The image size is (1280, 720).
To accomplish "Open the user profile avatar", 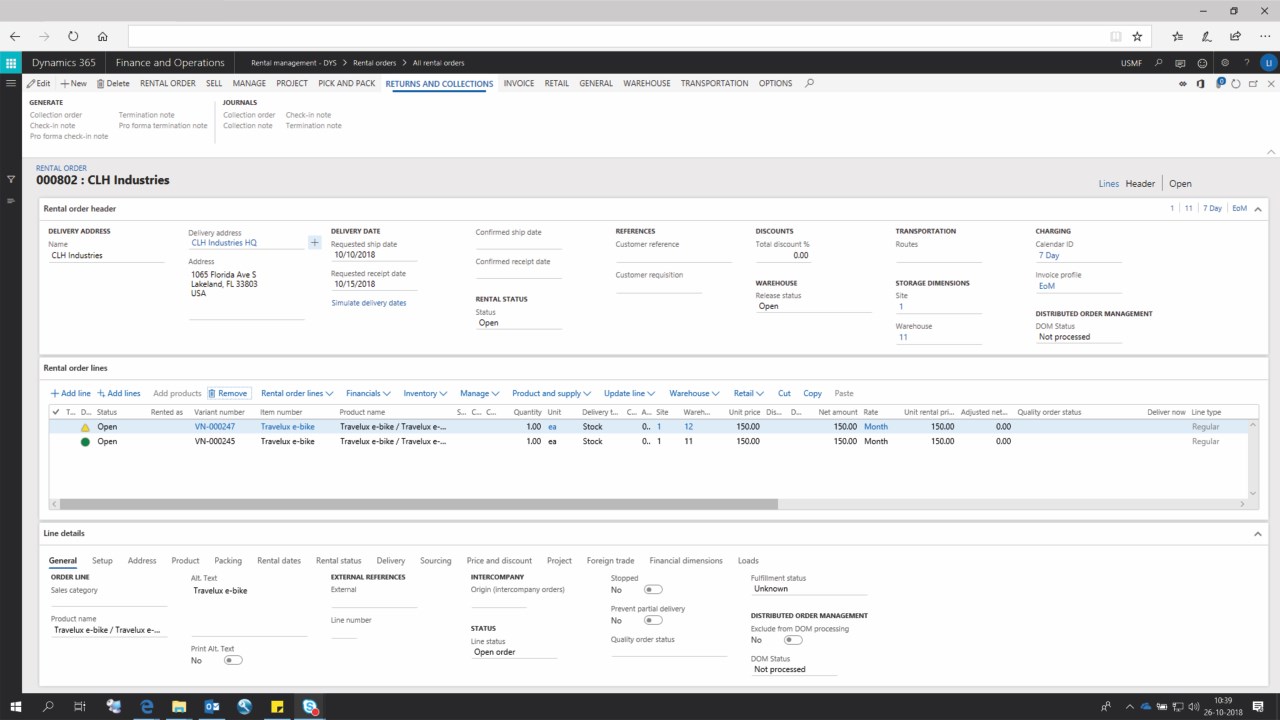I will [x=1268, y=62].
